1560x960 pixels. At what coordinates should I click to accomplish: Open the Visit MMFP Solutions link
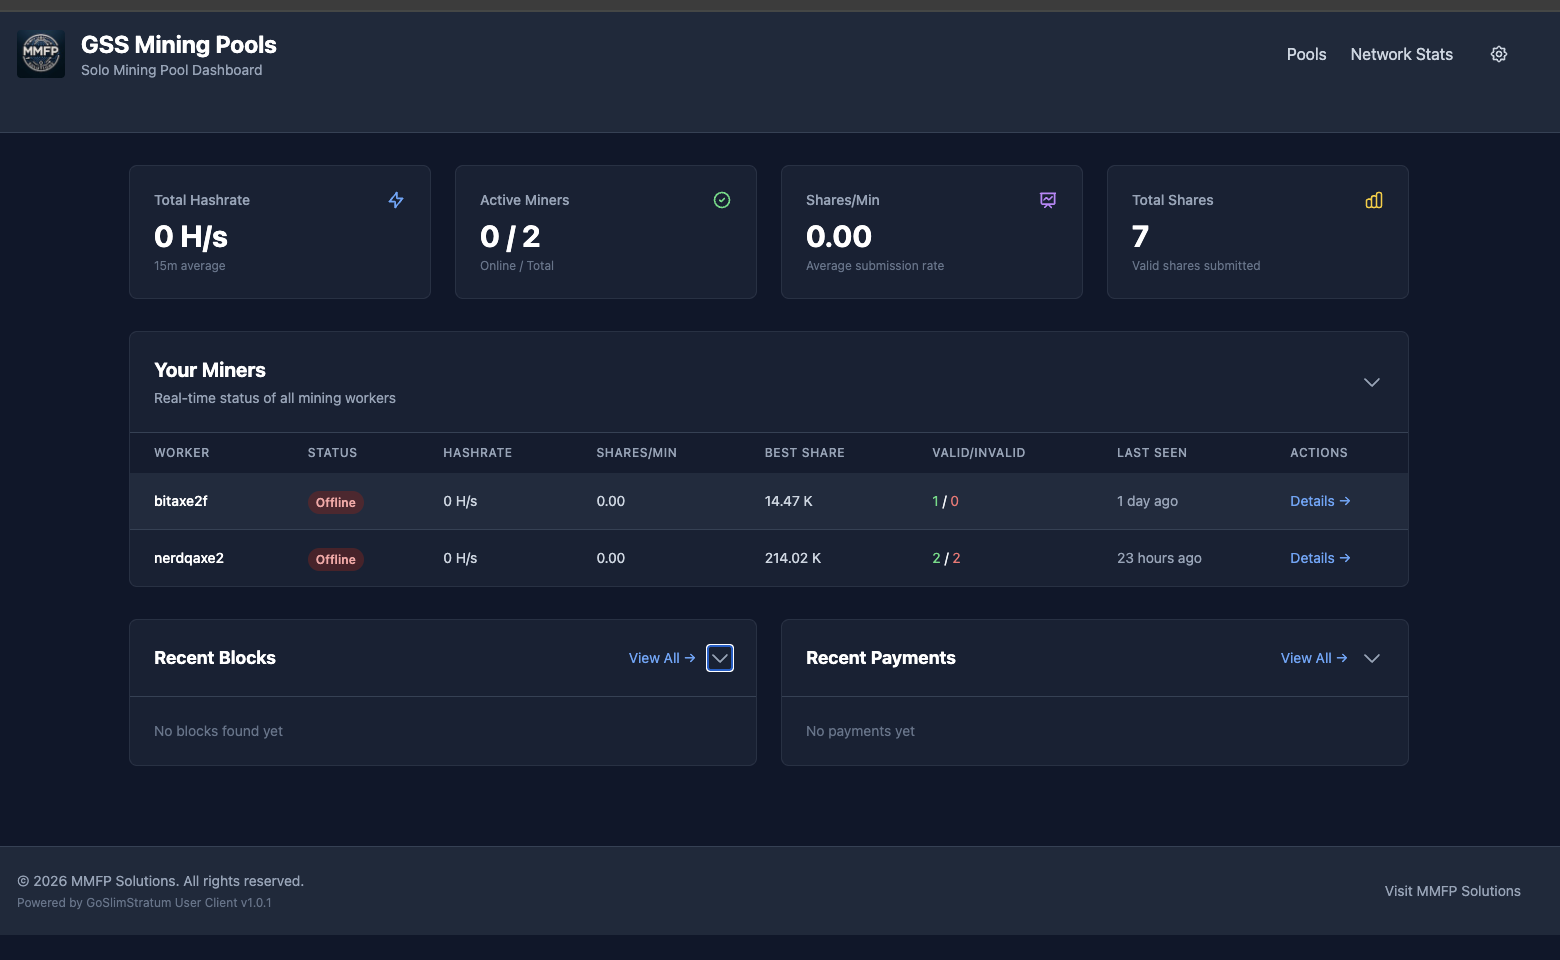coord(1452,891)
